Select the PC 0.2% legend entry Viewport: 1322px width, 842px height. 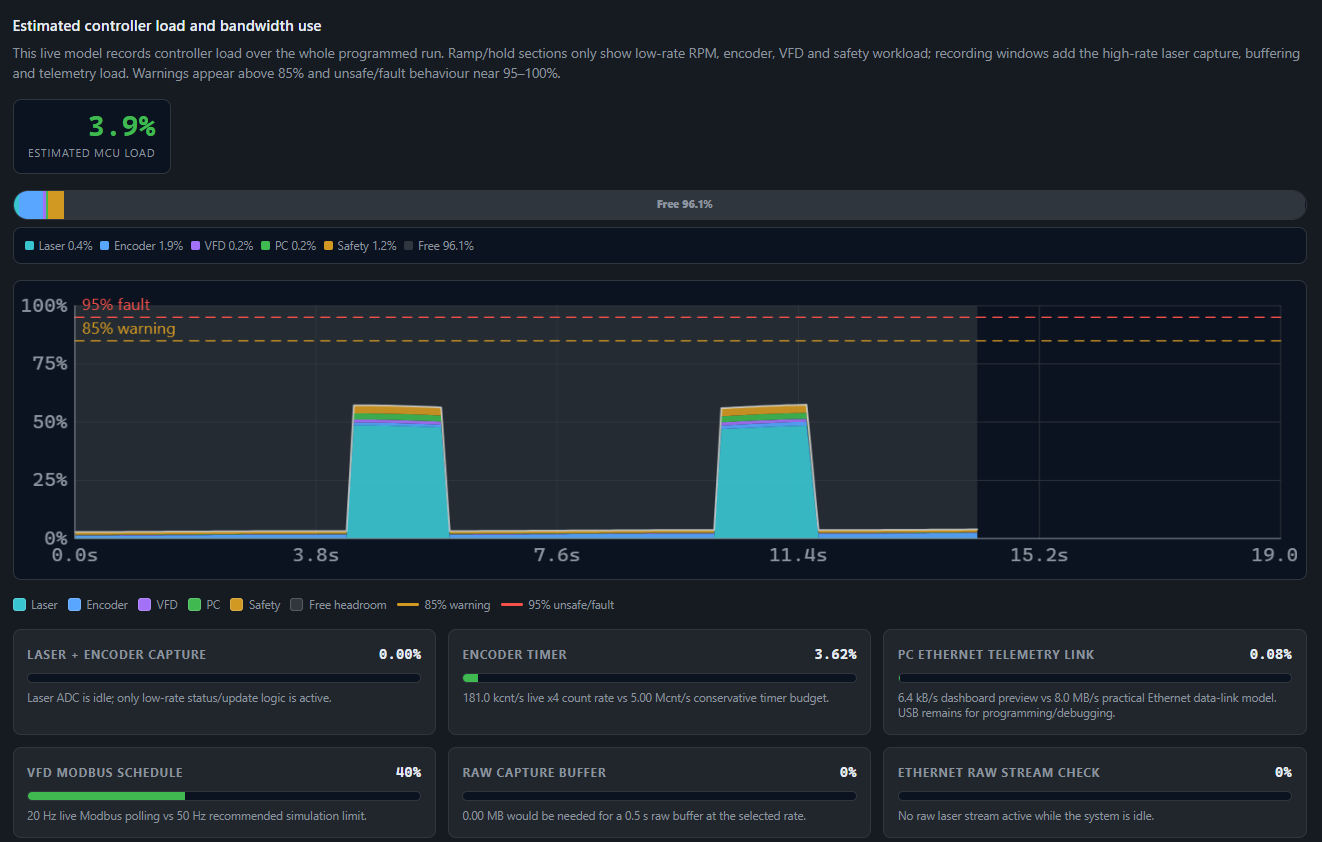click(x=289, y=246)
